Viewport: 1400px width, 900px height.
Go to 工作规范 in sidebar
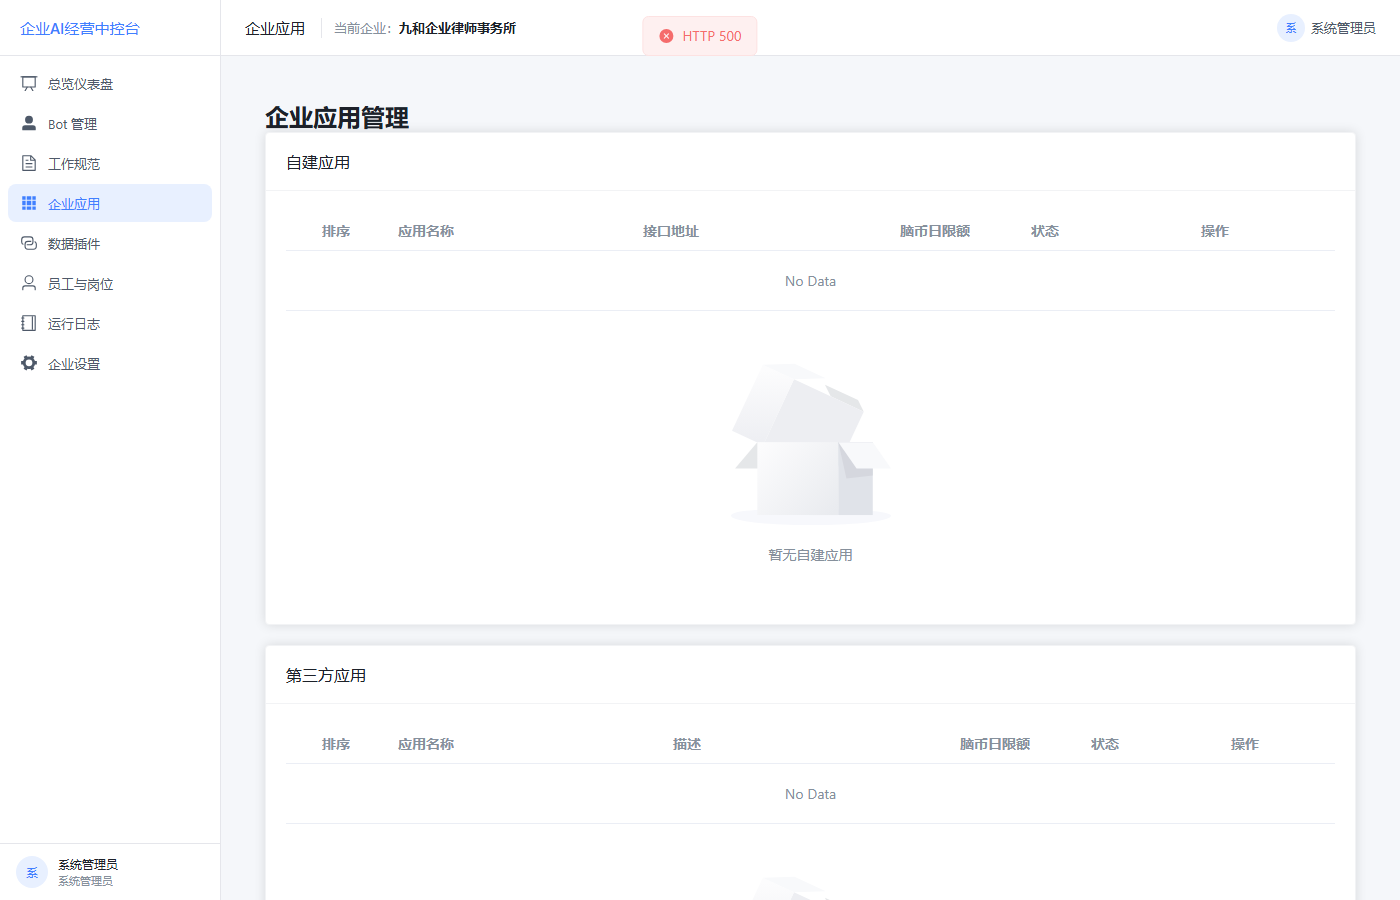coord(110,163)
